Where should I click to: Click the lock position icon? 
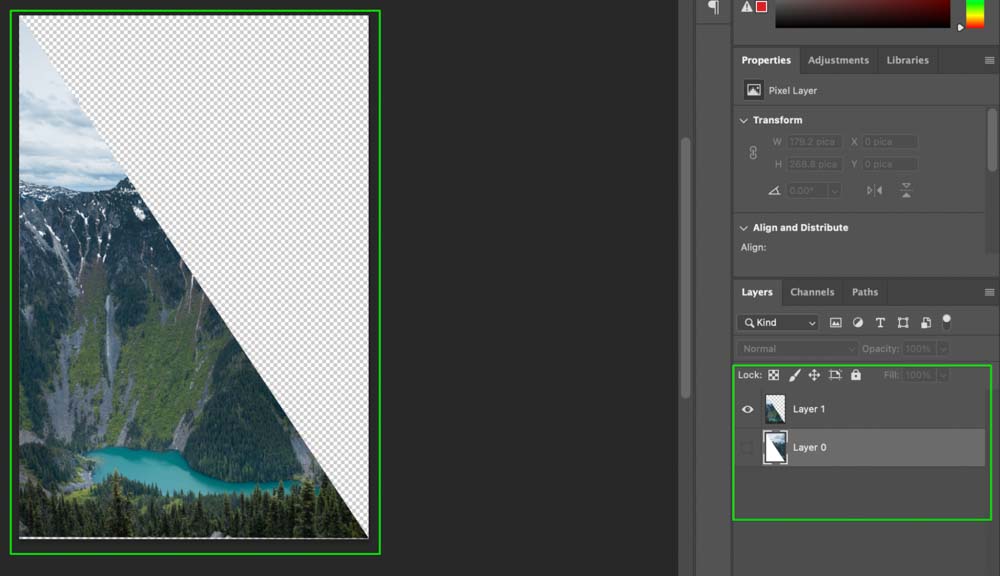815,375
